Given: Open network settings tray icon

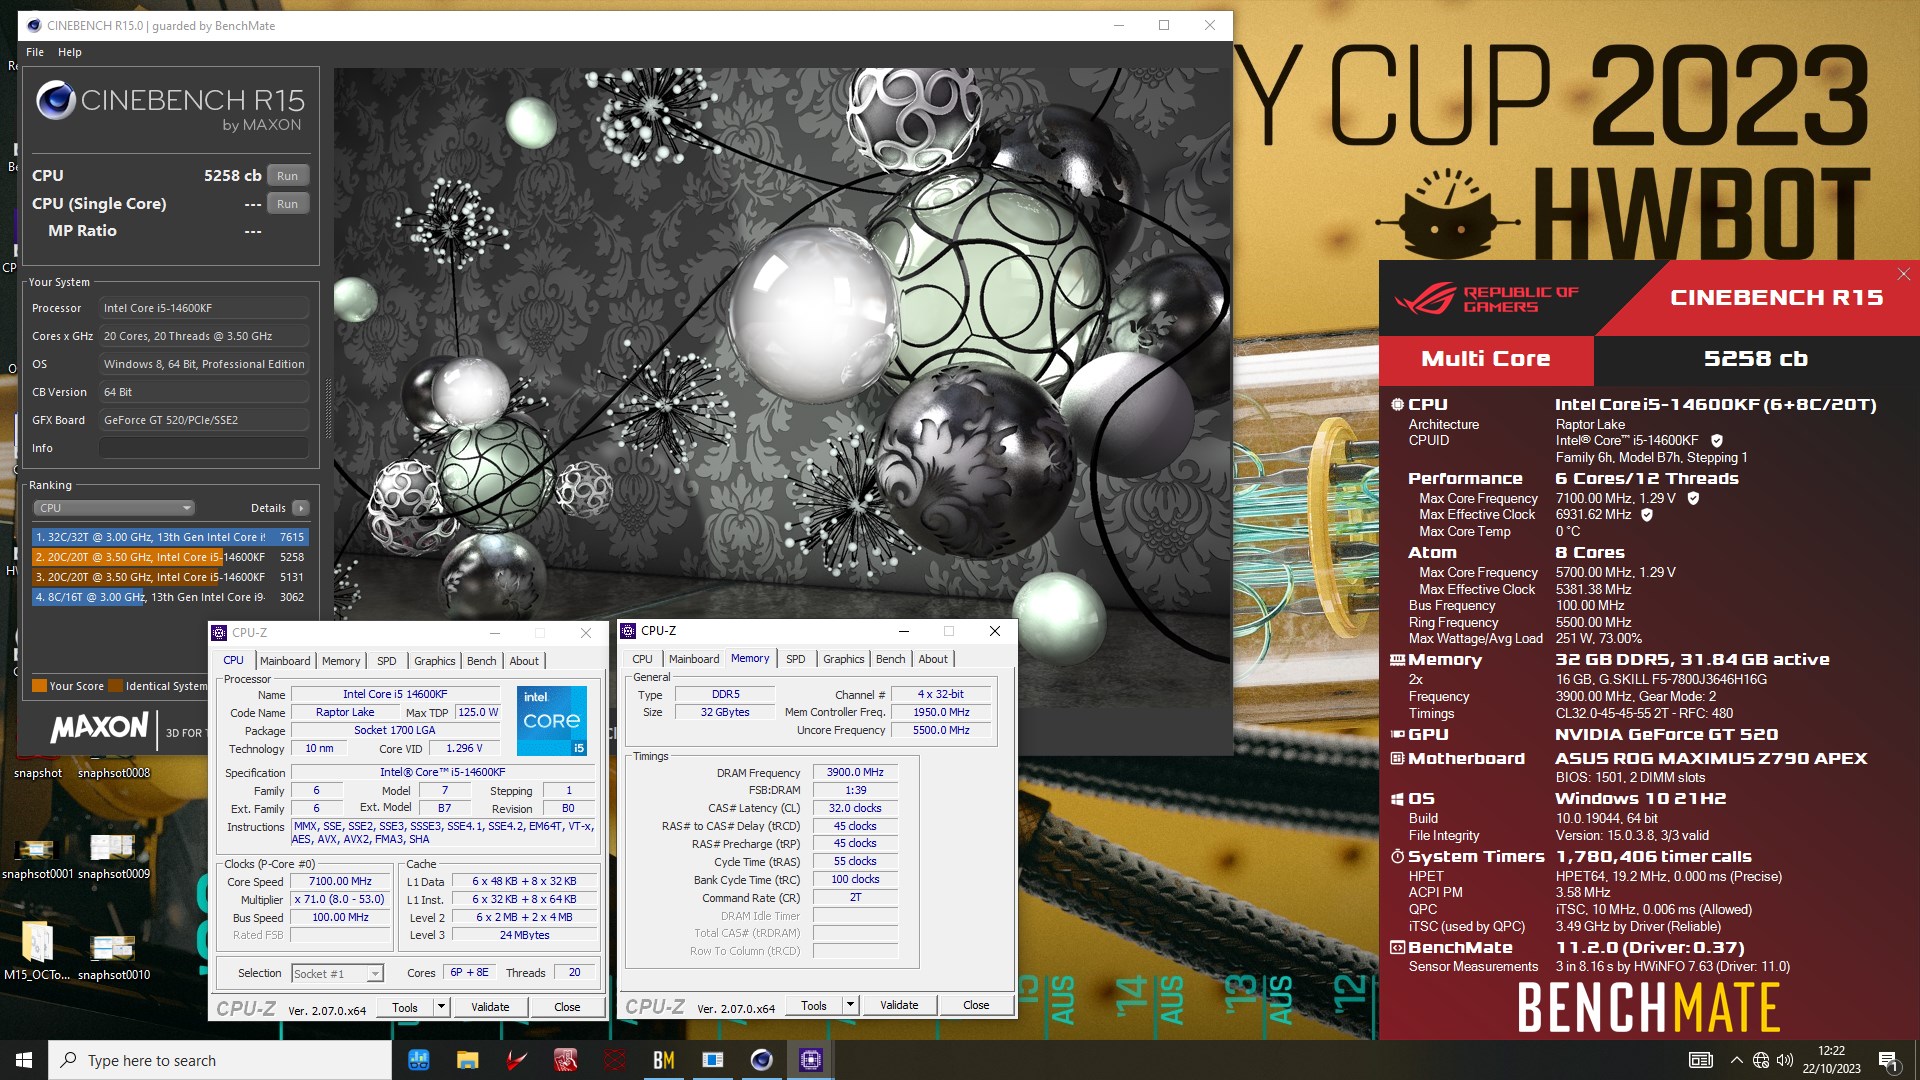Looking at the screenshot, I should coord(1761,1060).
